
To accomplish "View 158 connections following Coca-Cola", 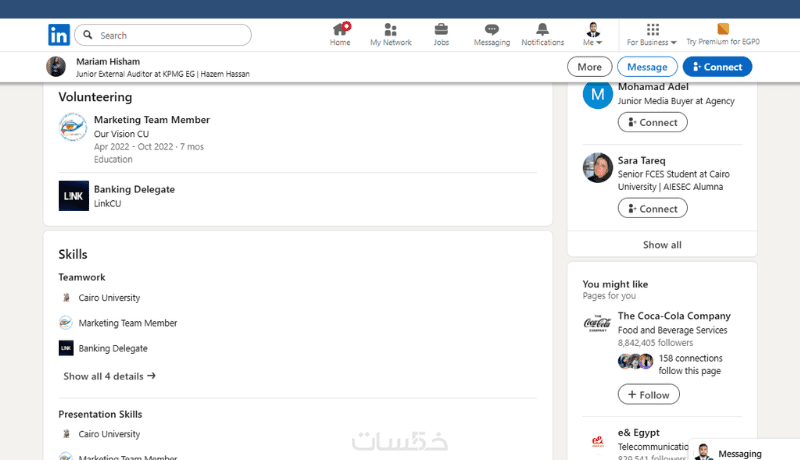I will point(690,365).
